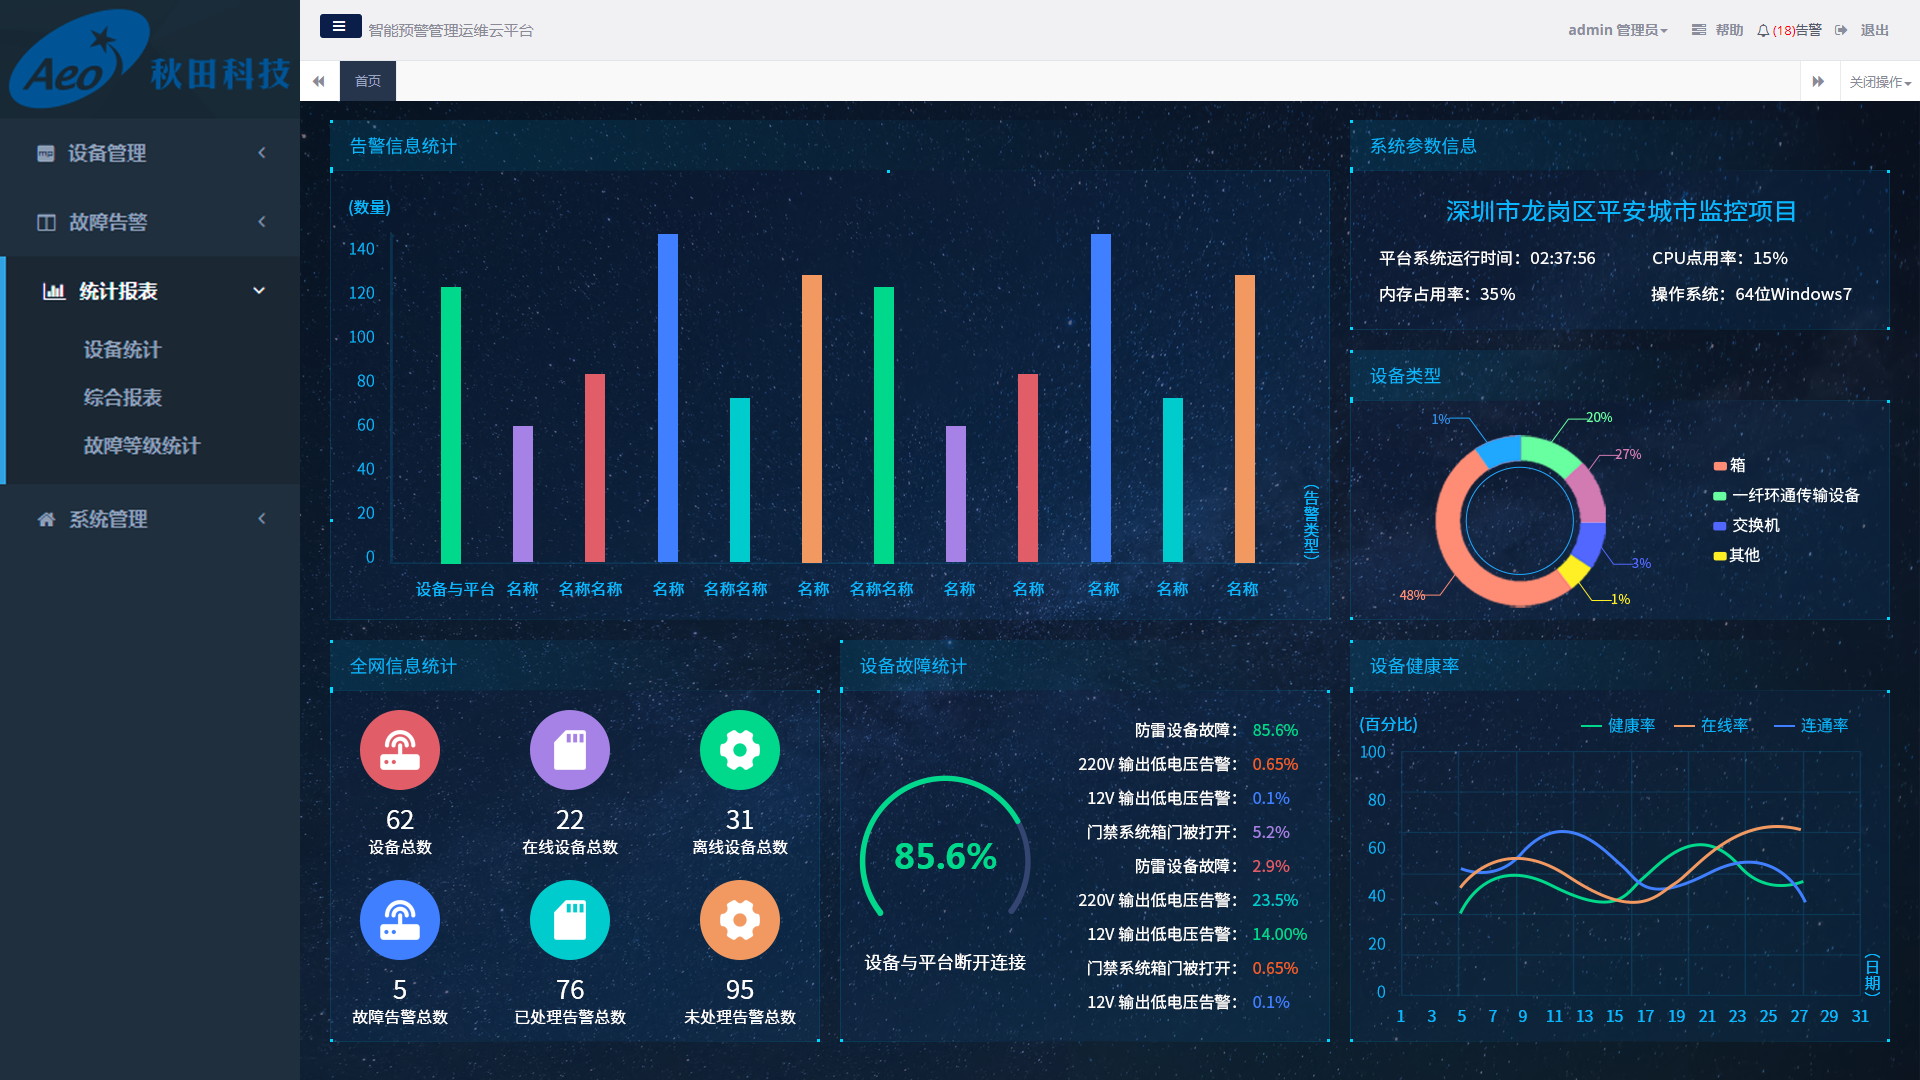Click the 操作系统: 64位Windows7 text

click(x=1751, y=295)
